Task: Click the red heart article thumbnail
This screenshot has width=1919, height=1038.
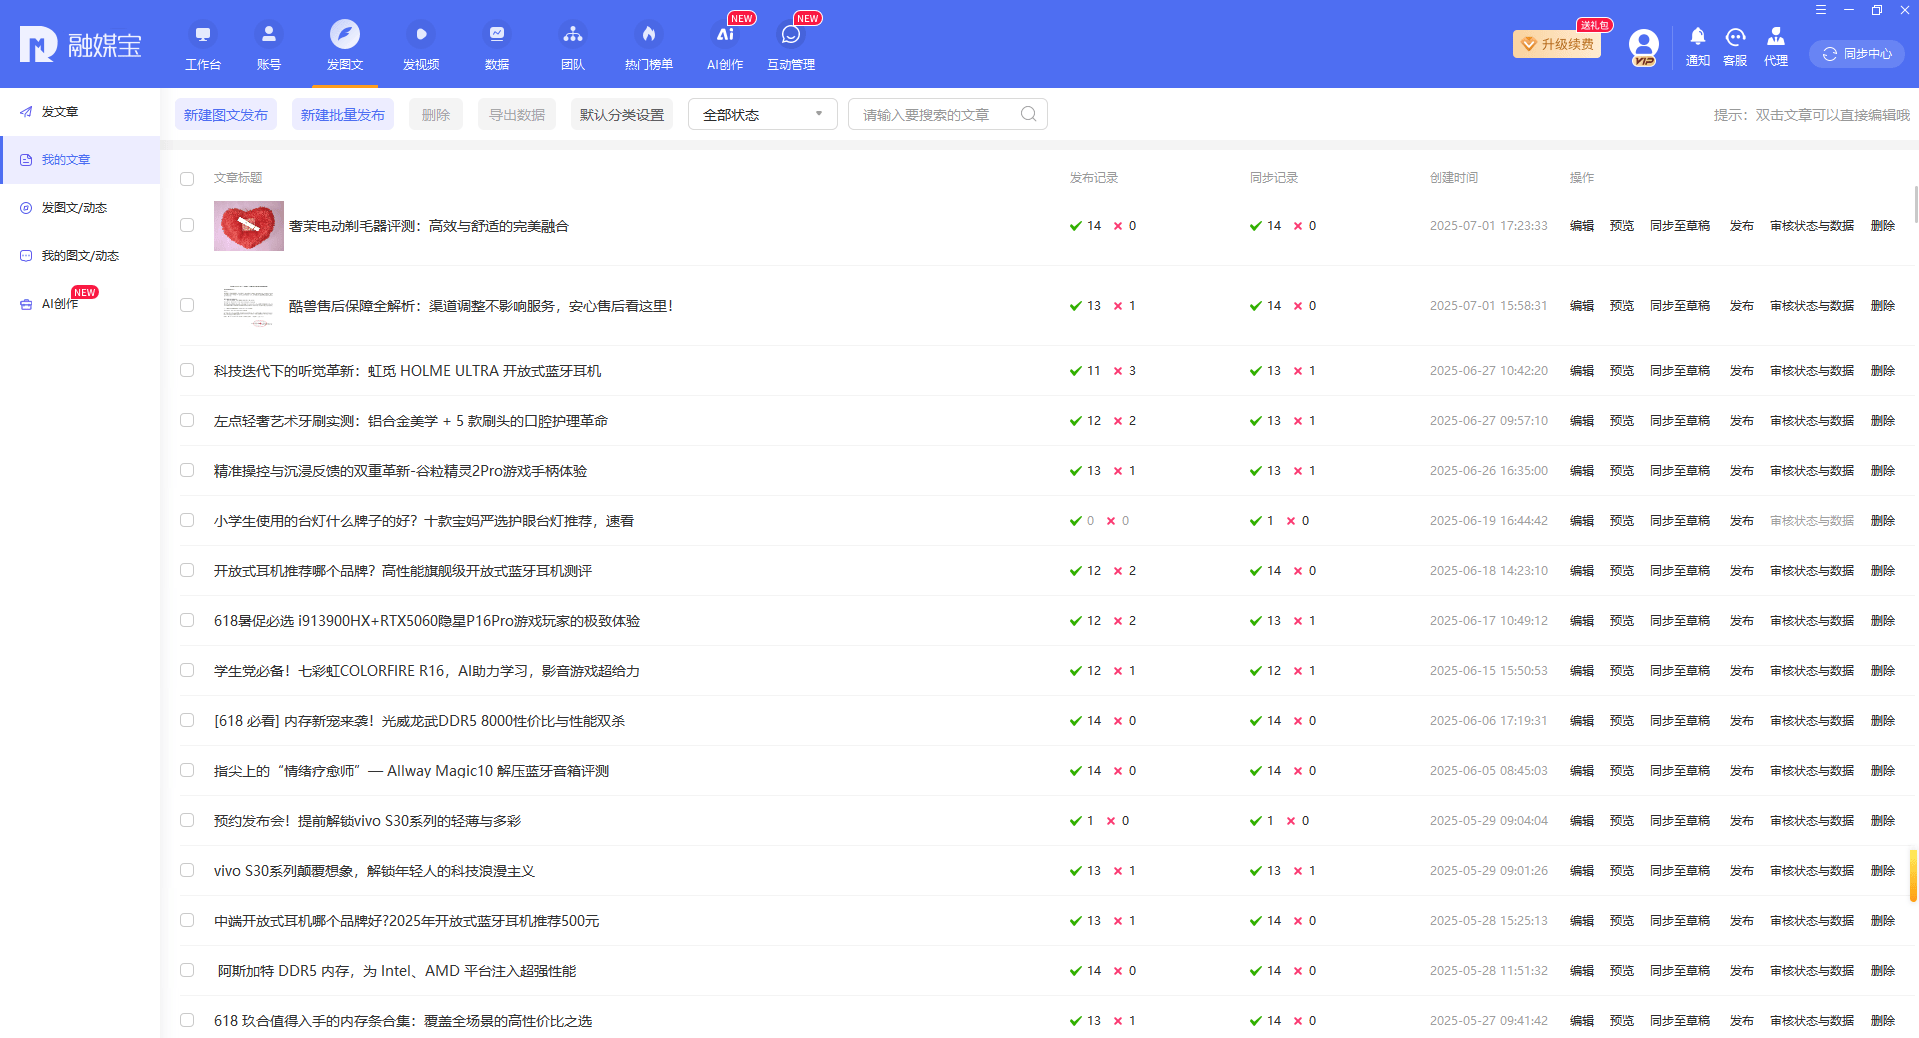Action: (x=249, y=226)
